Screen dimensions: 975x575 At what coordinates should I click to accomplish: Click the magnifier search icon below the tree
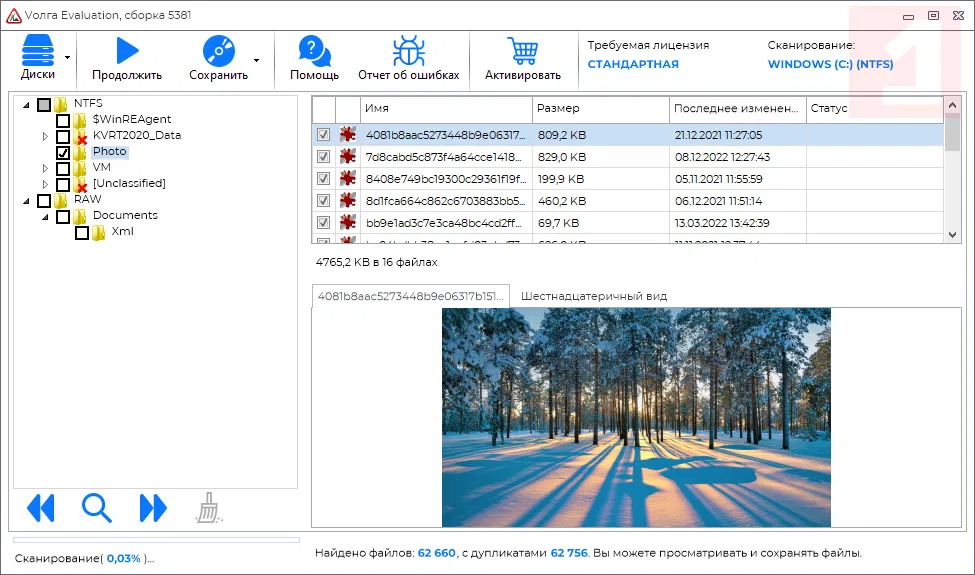(x=97, y=508)
